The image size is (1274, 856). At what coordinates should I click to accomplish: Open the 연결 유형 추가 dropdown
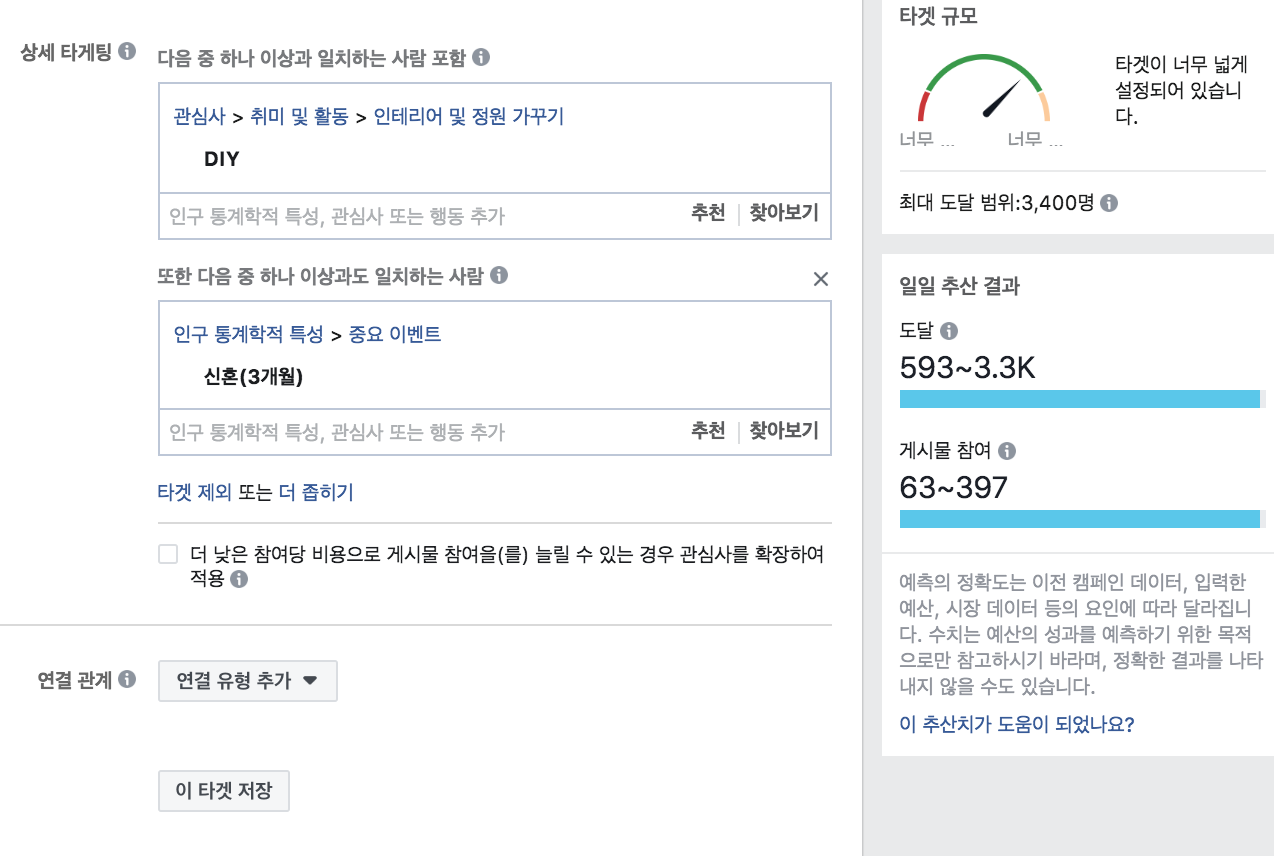247,681
